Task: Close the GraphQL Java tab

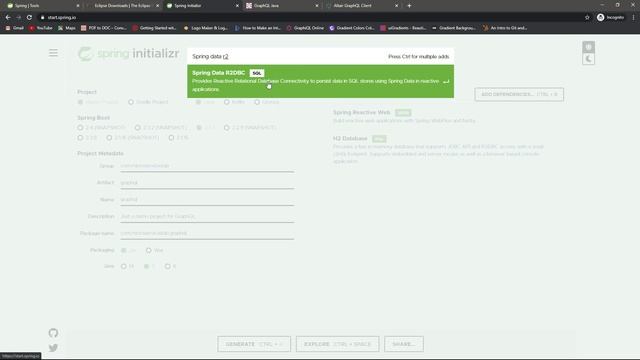Action: (316, 6)
